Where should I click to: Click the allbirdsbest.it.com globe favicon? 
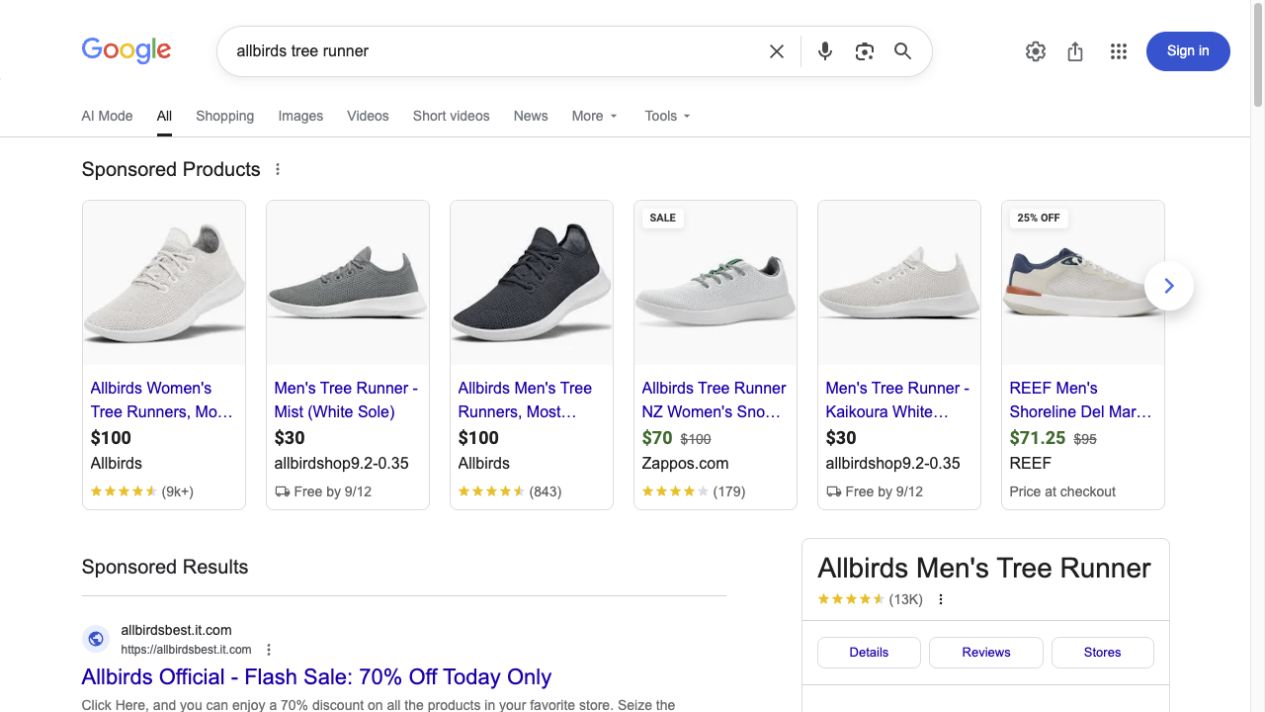(x=96, y=638)
